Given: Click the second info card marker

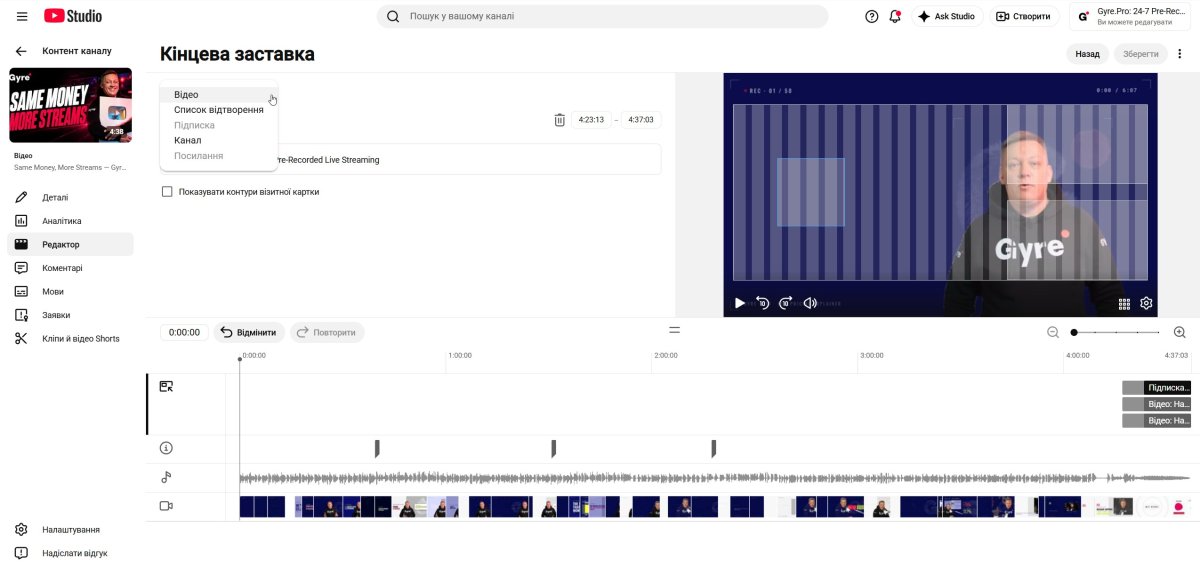Looking at the screenshot, I should 553,448.
